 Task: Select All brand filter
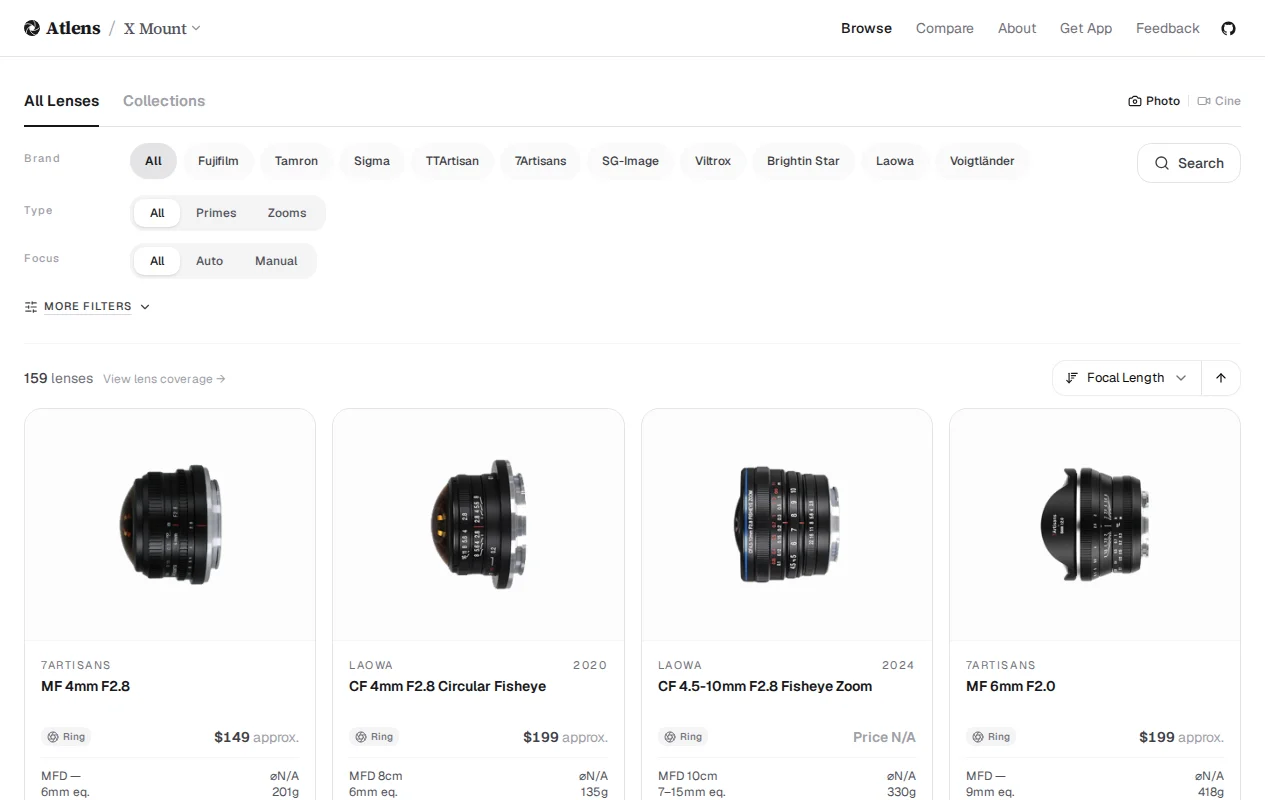pos(153,161)
